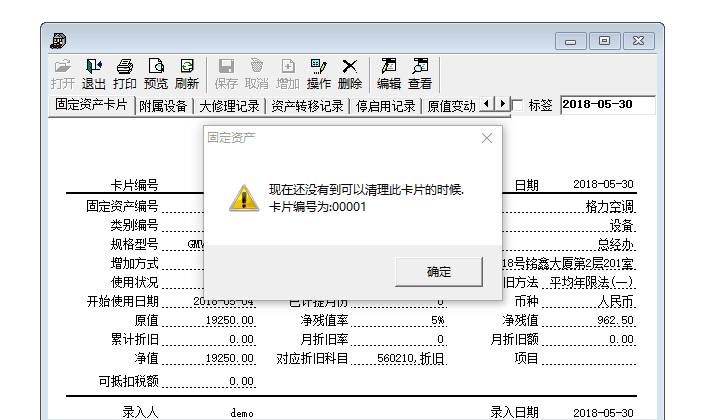
Task: Click the depreciation method 平均年限法(一)
Action: click(591, 282)
